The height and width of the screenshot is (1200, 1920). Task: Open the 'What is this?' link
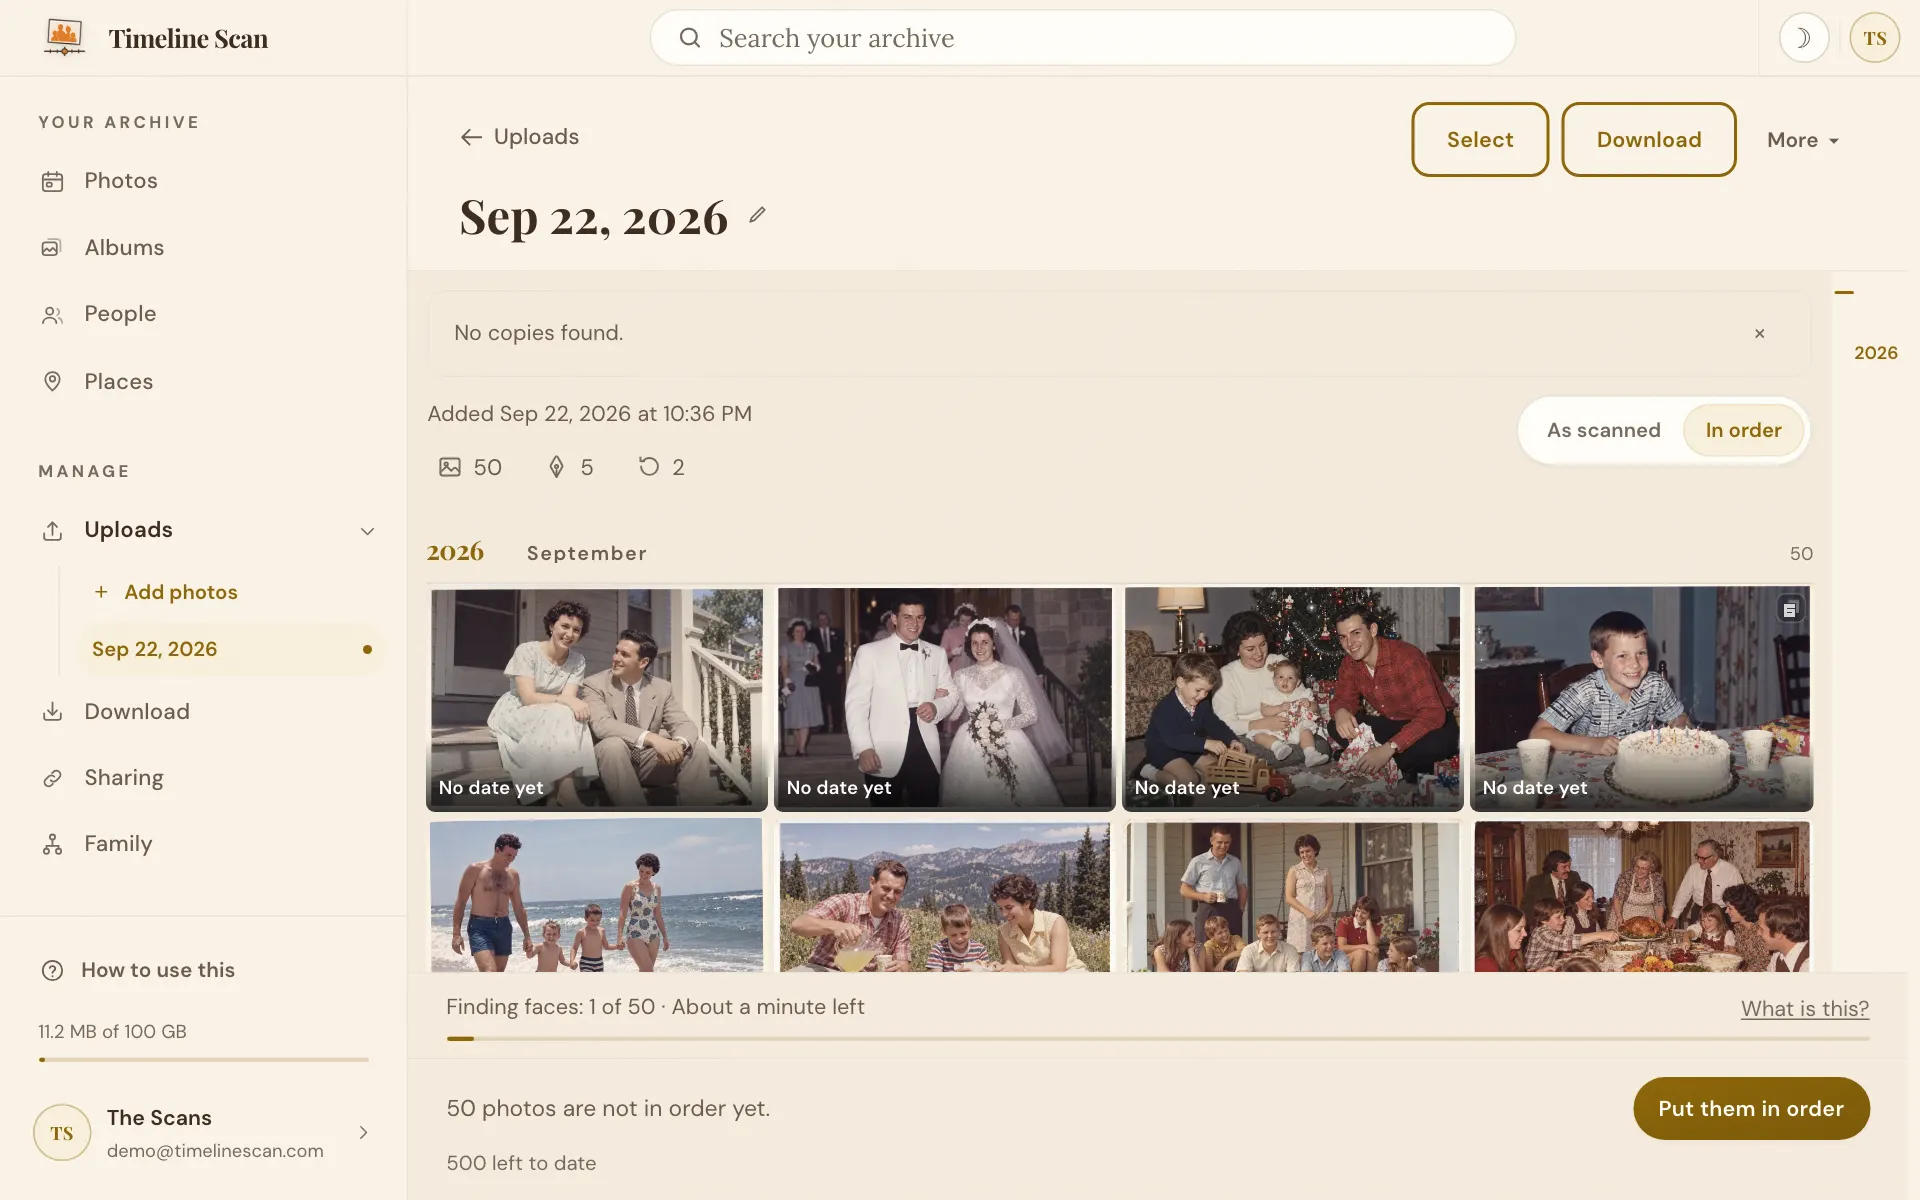[1804, 1008]
